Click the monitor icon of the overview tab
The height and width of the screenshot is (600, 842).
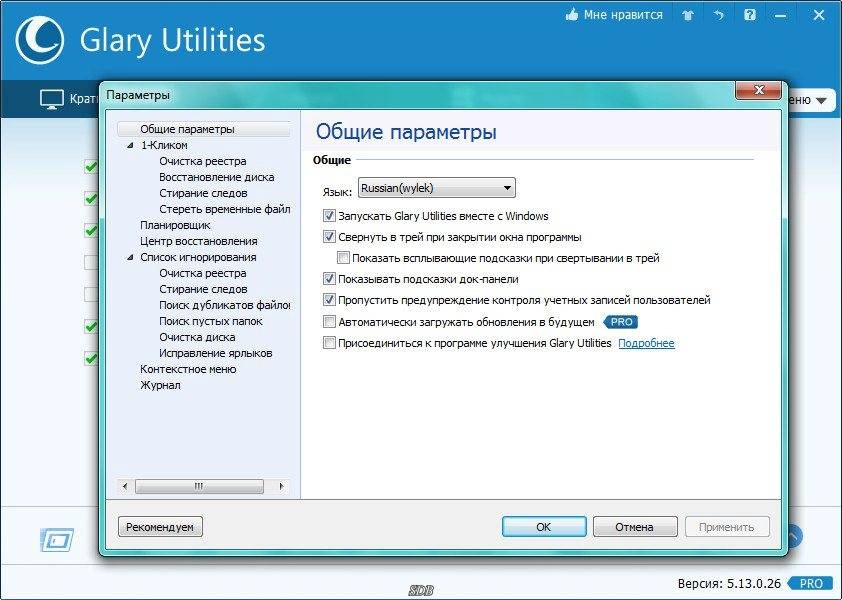coord(52,99)
